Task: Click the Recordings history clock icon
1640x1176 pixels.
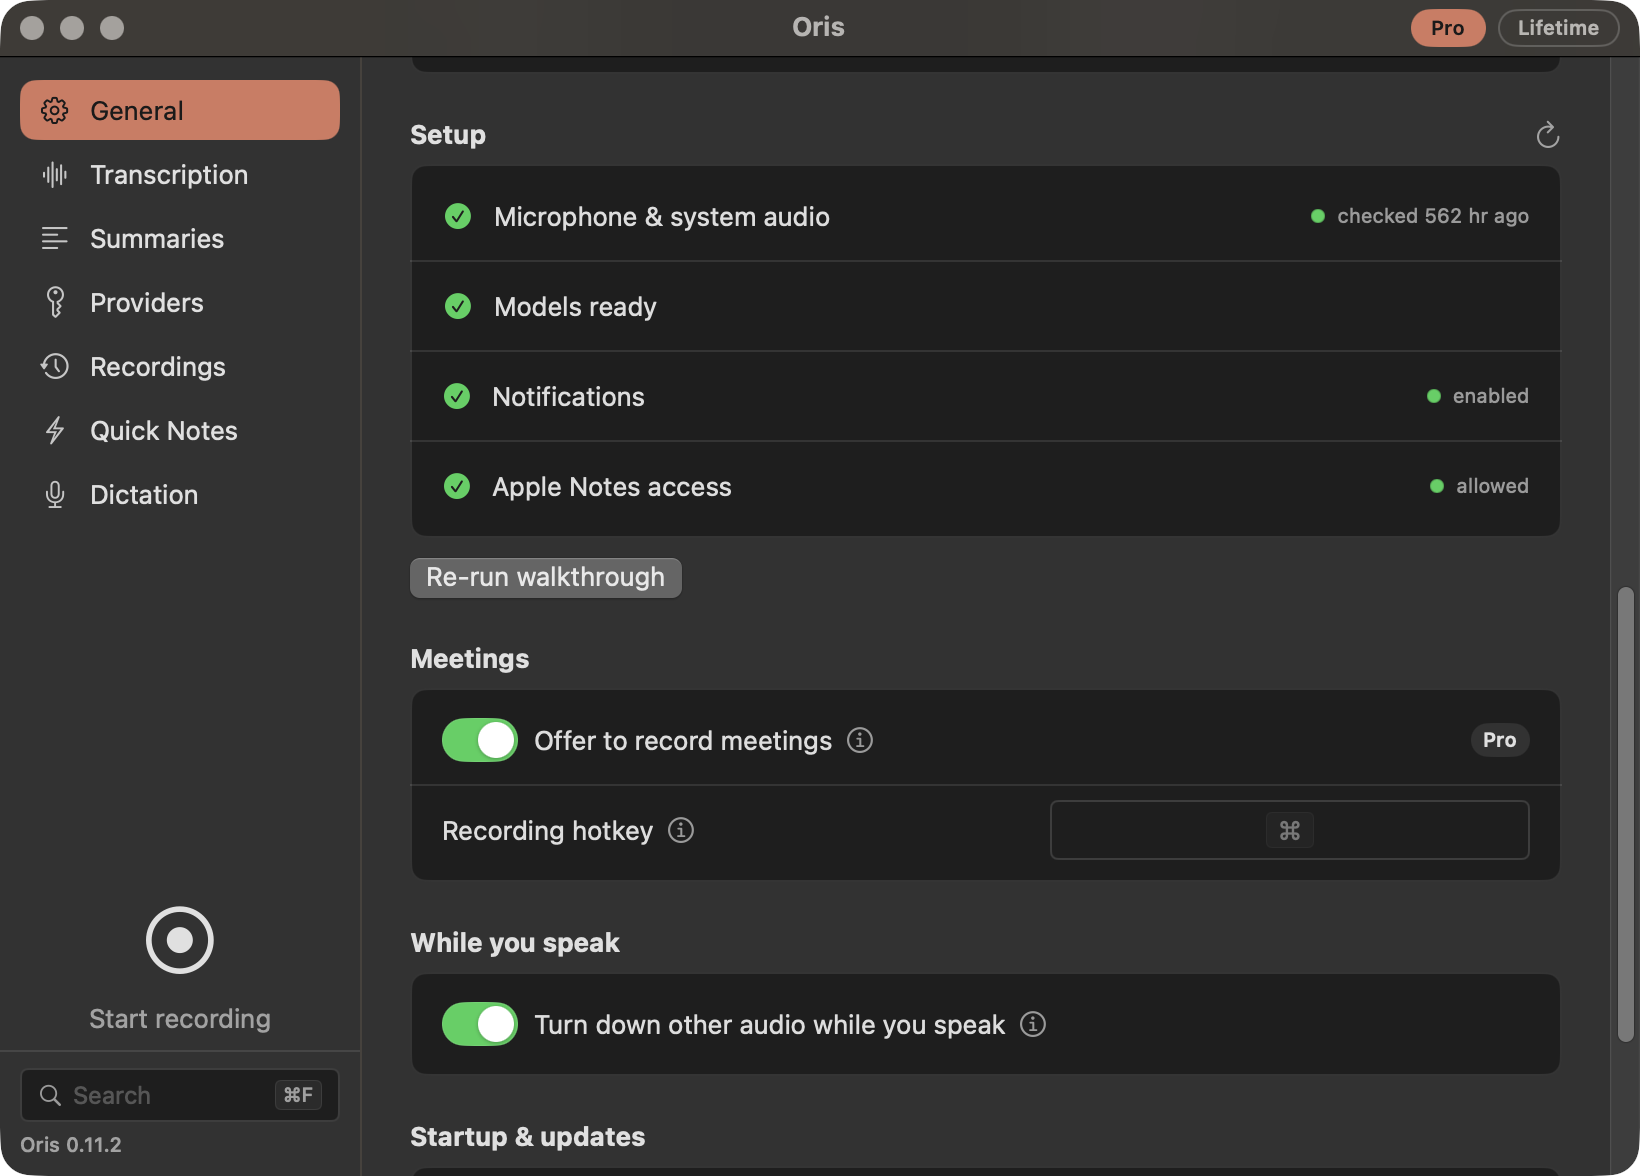Action: click(x=55, y=367)
